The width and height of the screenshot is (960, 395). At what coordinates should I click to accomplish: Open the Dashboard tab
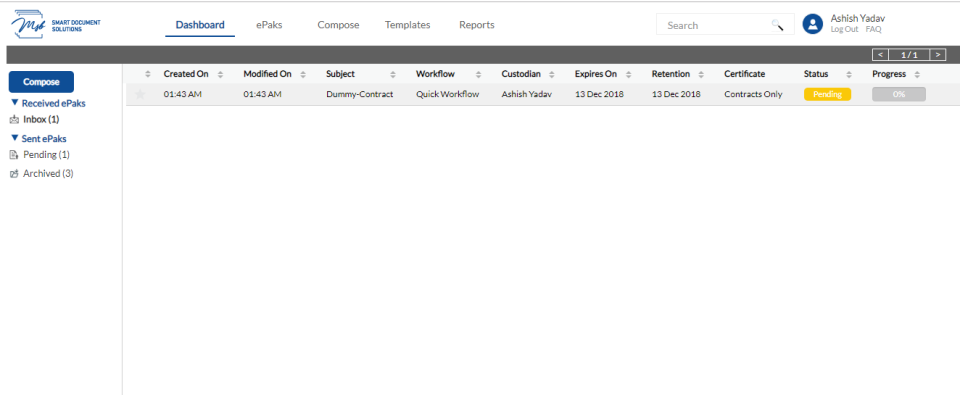(x=200, y=25)
